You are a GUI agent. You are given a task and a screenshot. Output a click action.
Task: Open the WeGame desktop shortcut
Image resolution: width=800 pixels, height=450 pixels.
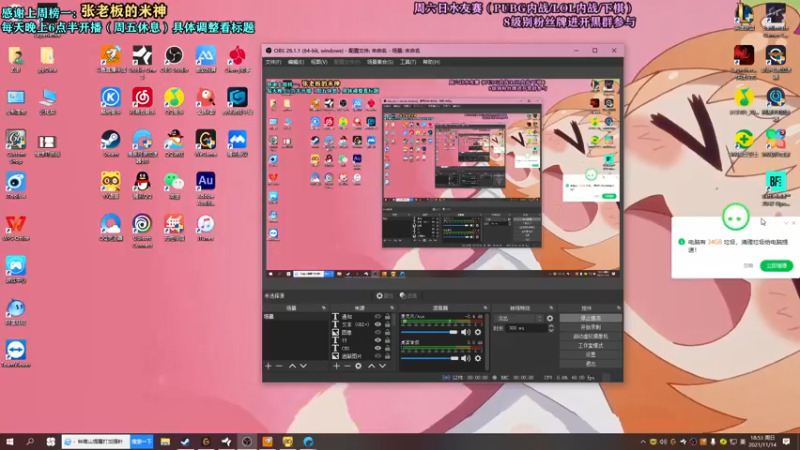[x=206, y=143]
